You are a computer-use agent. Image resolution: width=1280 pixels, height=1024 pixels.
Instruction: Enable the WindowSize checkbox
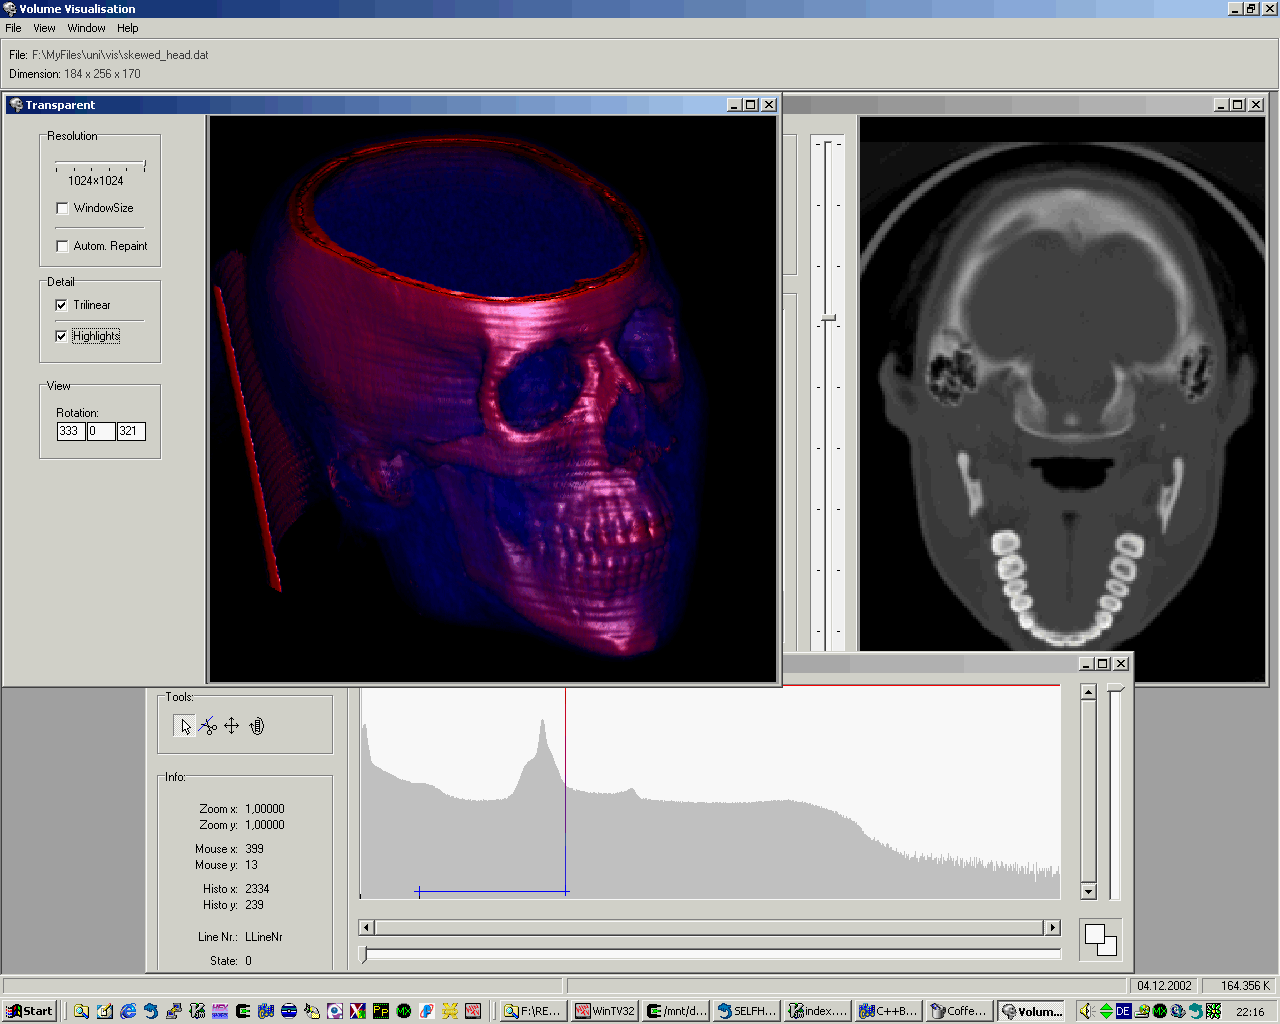(62, 208)
